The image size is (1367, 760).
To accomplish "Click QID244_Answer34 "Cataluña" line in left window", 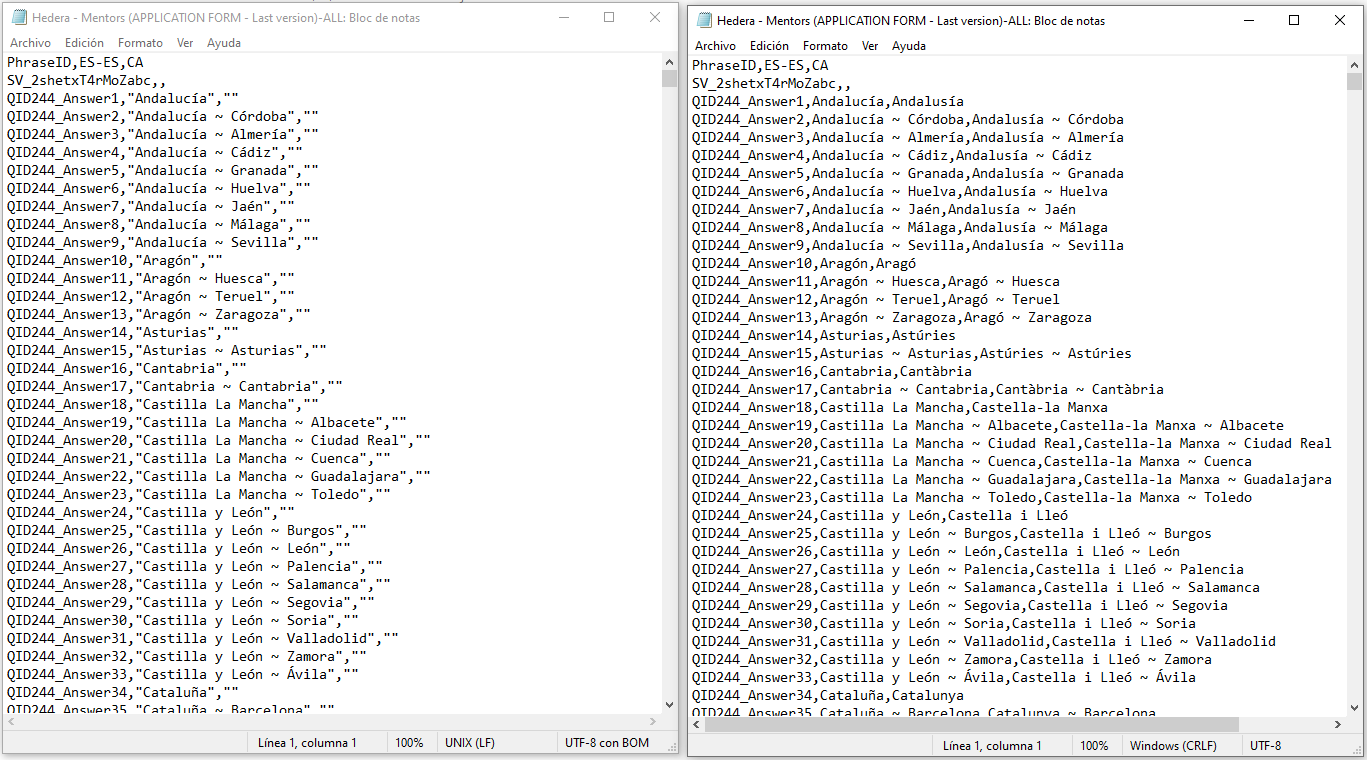I will (x=123, y=692).
